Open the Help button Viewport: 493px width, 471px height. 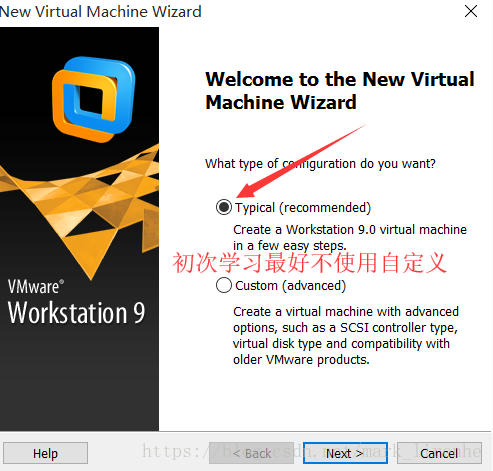(45, 453)
